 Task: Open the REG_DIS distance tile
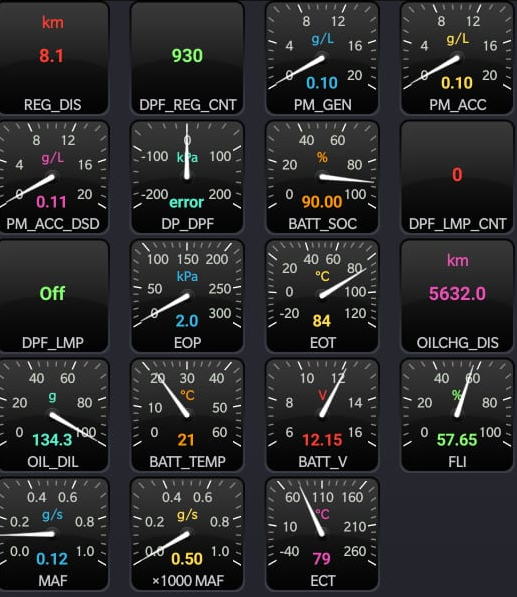tap(53, 58)
